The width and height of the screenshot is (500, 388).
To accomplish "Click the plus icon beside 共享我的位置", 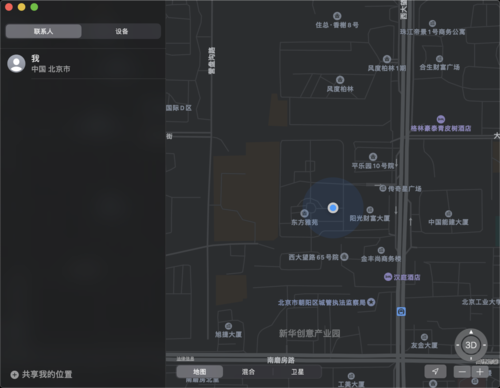I will click(x=14, y=375).
